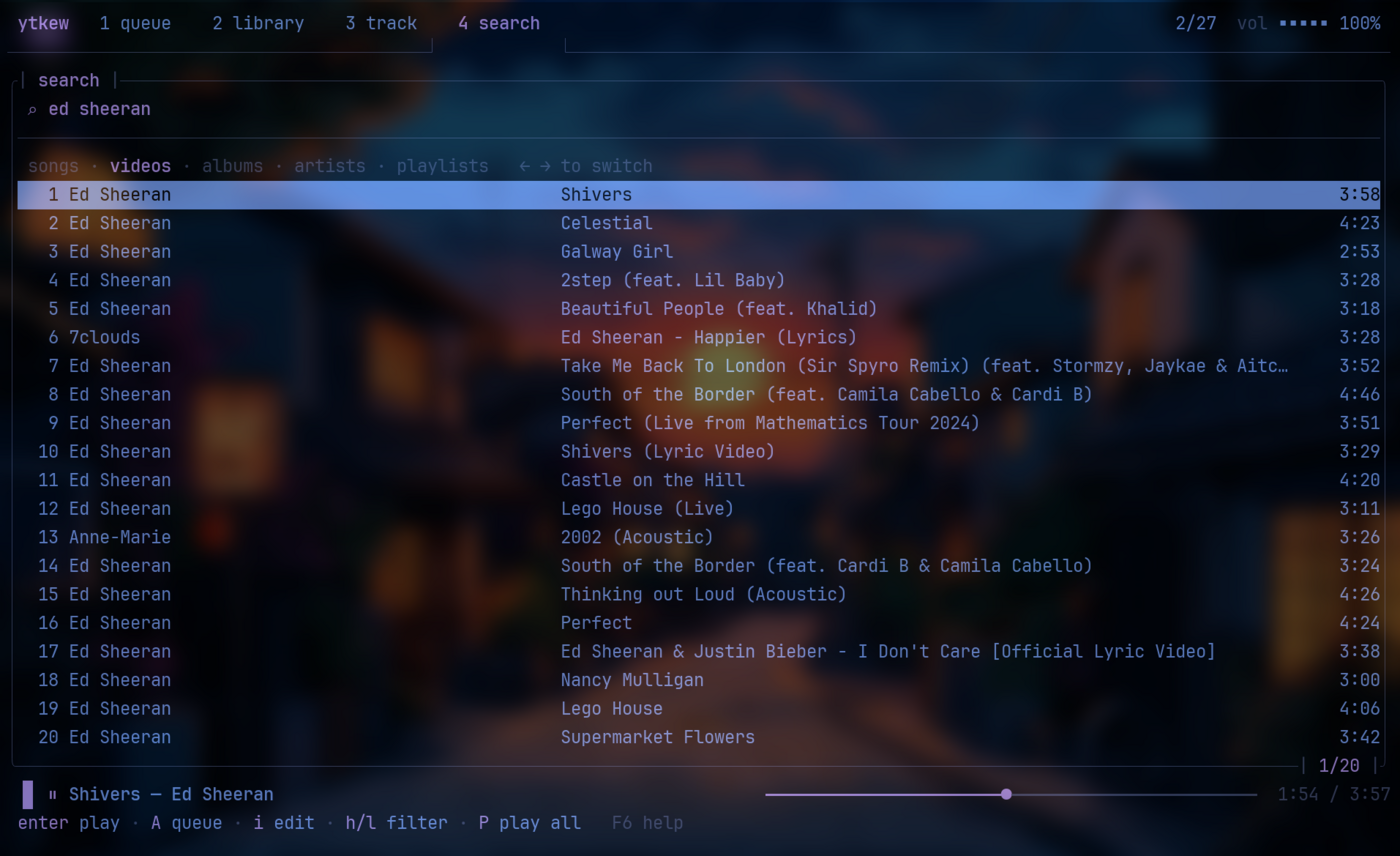Select the videos filter
The height and width of the screenshot is (856, 1400).
coord(140,166)
